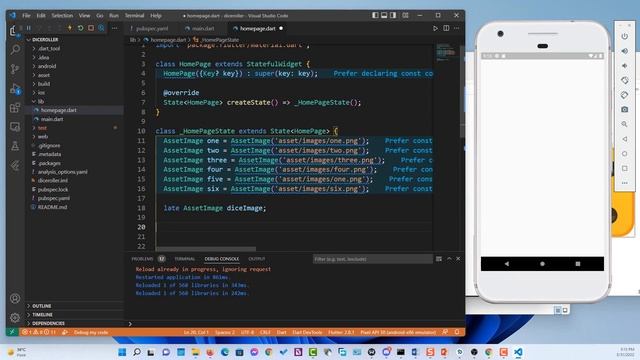Image resolution: width=640 pixels, height=360 pixels.
Task: Expand the DEPENDENCIES section
Action: [x=48, y=323]
